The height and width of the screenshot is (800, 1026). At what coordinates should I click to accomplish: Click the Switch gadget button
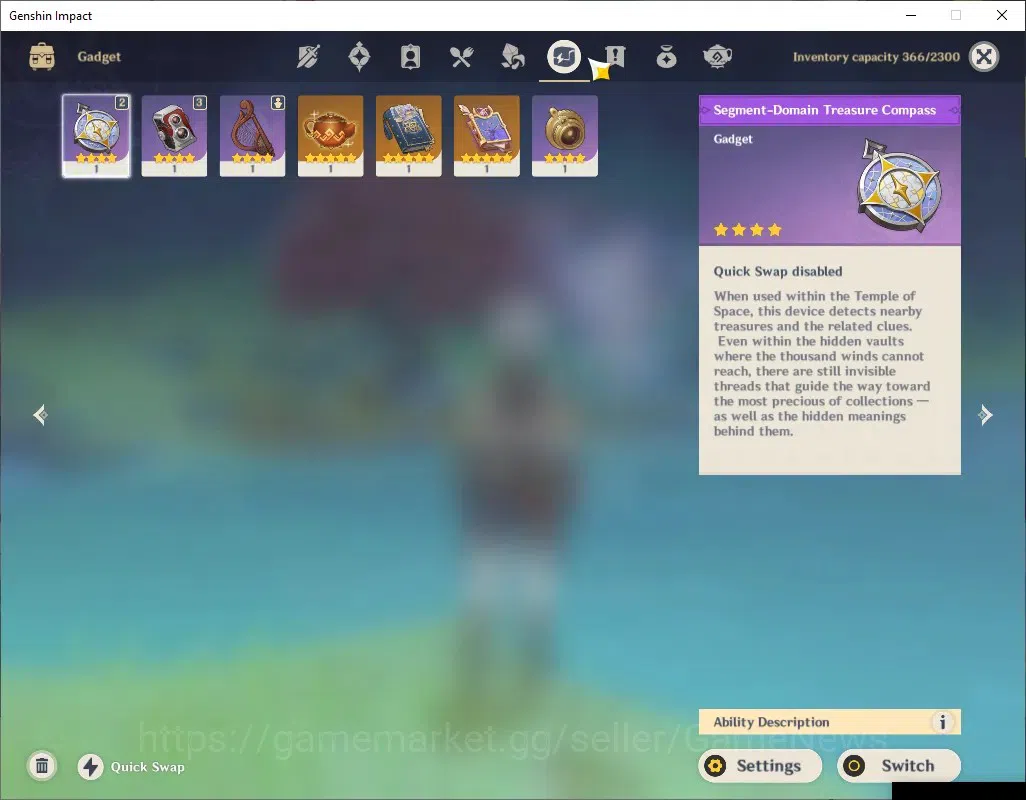(x=899, y=765)
